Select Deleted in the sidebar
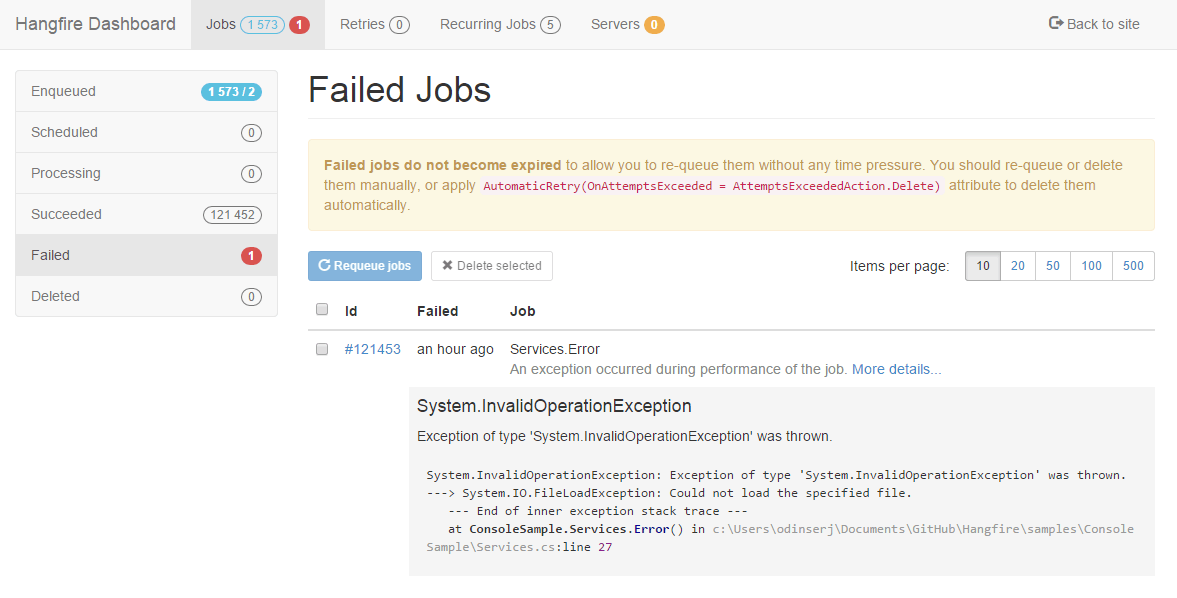The height and width of the screenshot is (598, 1177). 146,296
